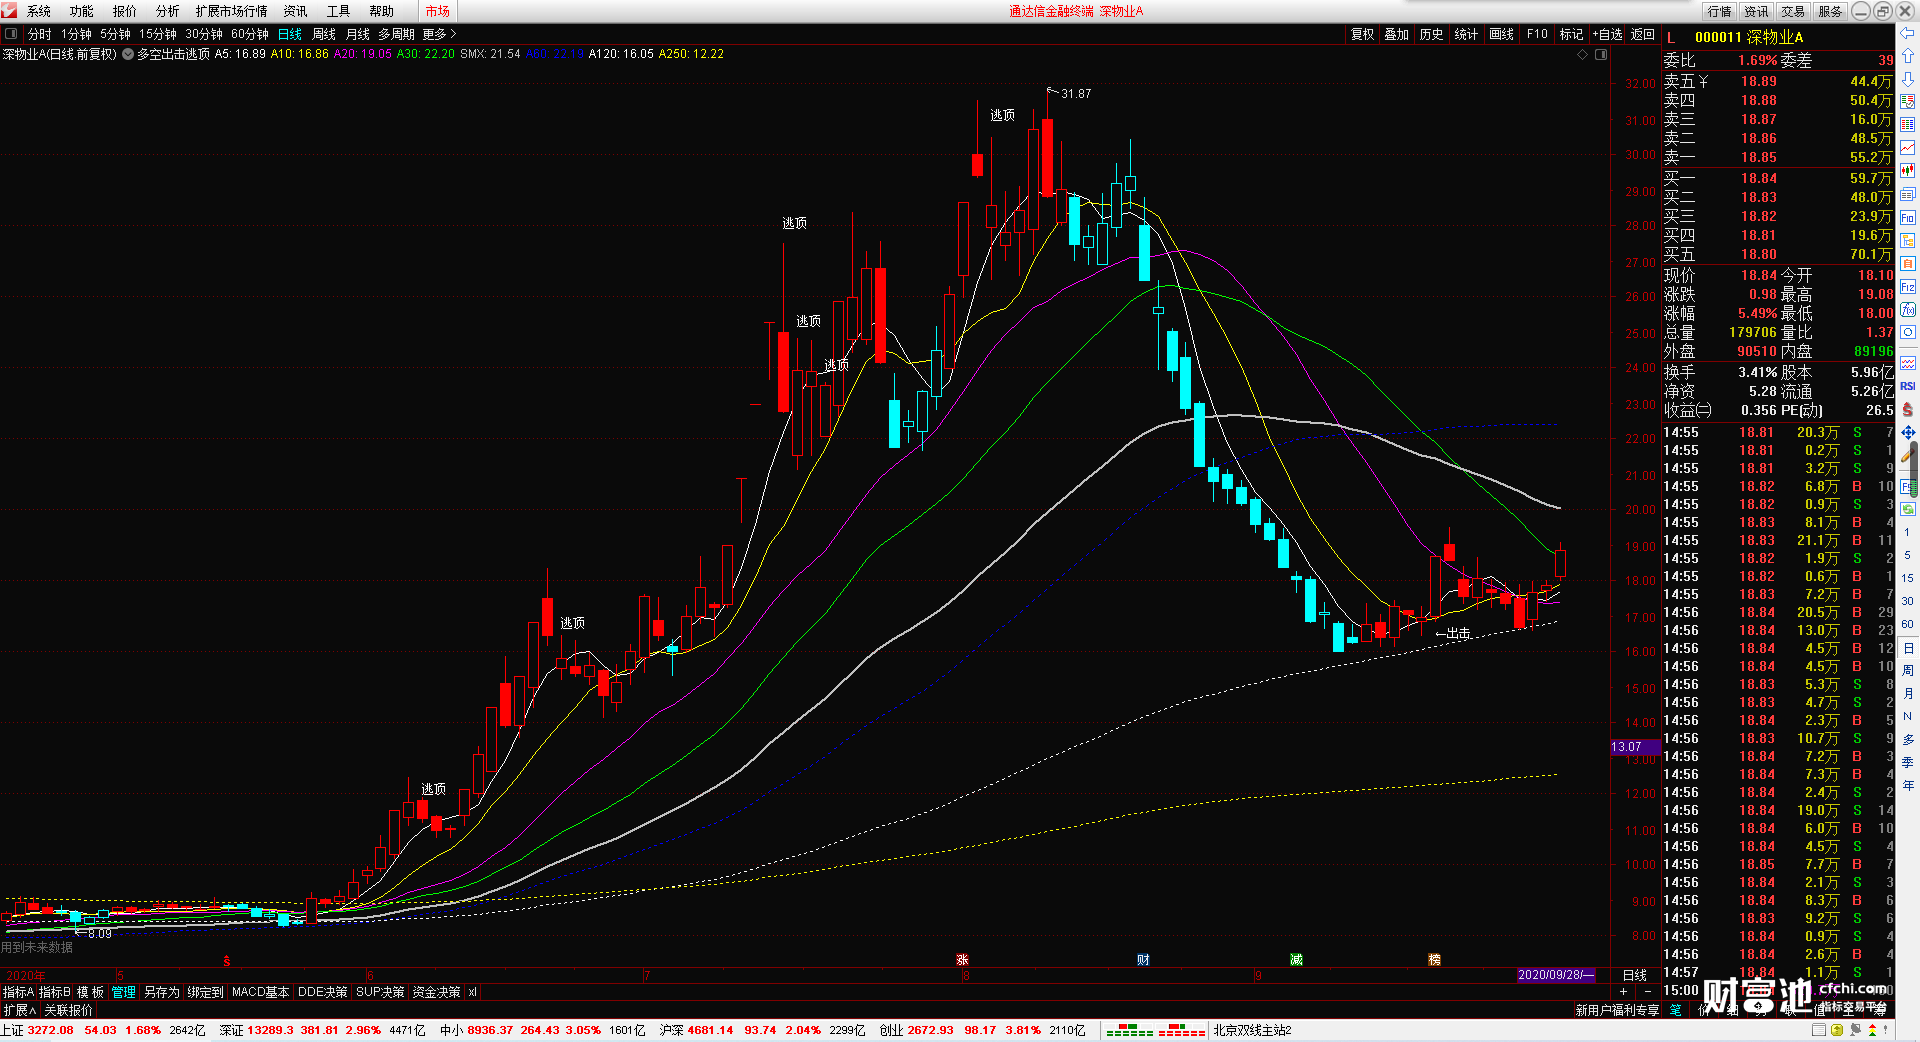Switch chart to 周线 period
This screenshot has height=1042, width=1920.
point(324,34)
